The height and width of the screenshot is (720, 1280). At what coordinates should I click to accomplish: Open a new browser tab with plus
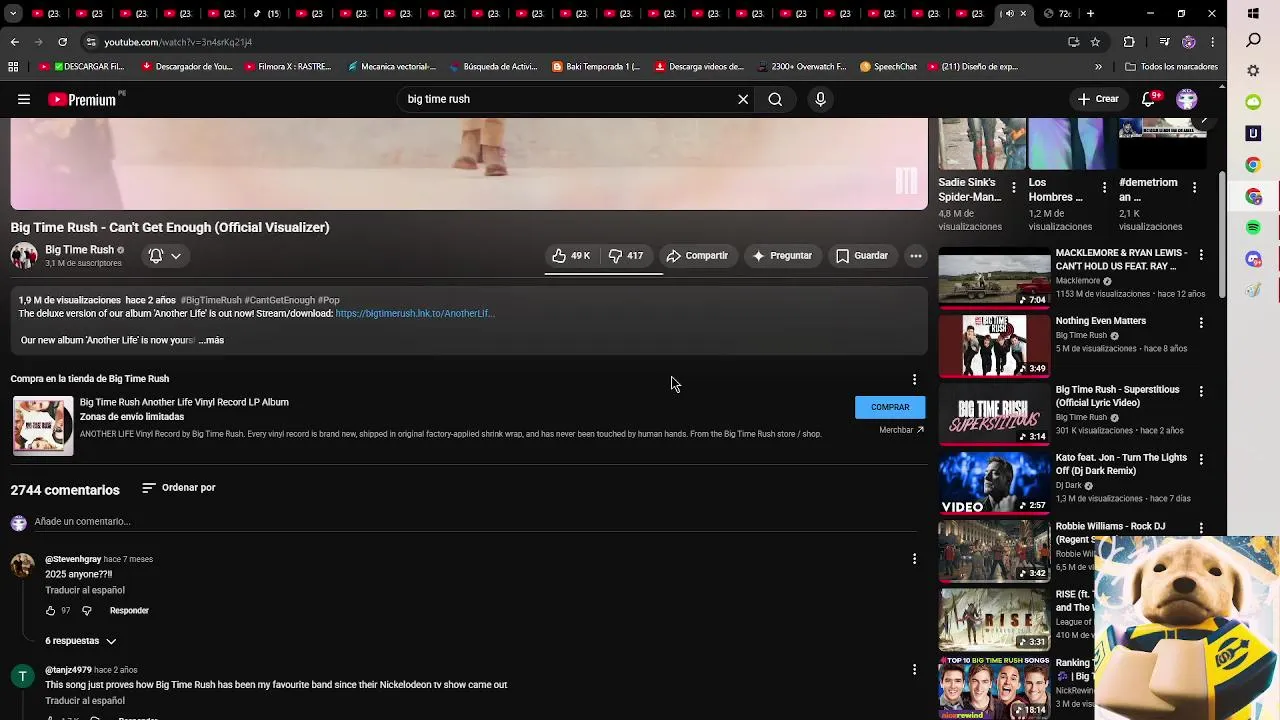coord(1090,14)
